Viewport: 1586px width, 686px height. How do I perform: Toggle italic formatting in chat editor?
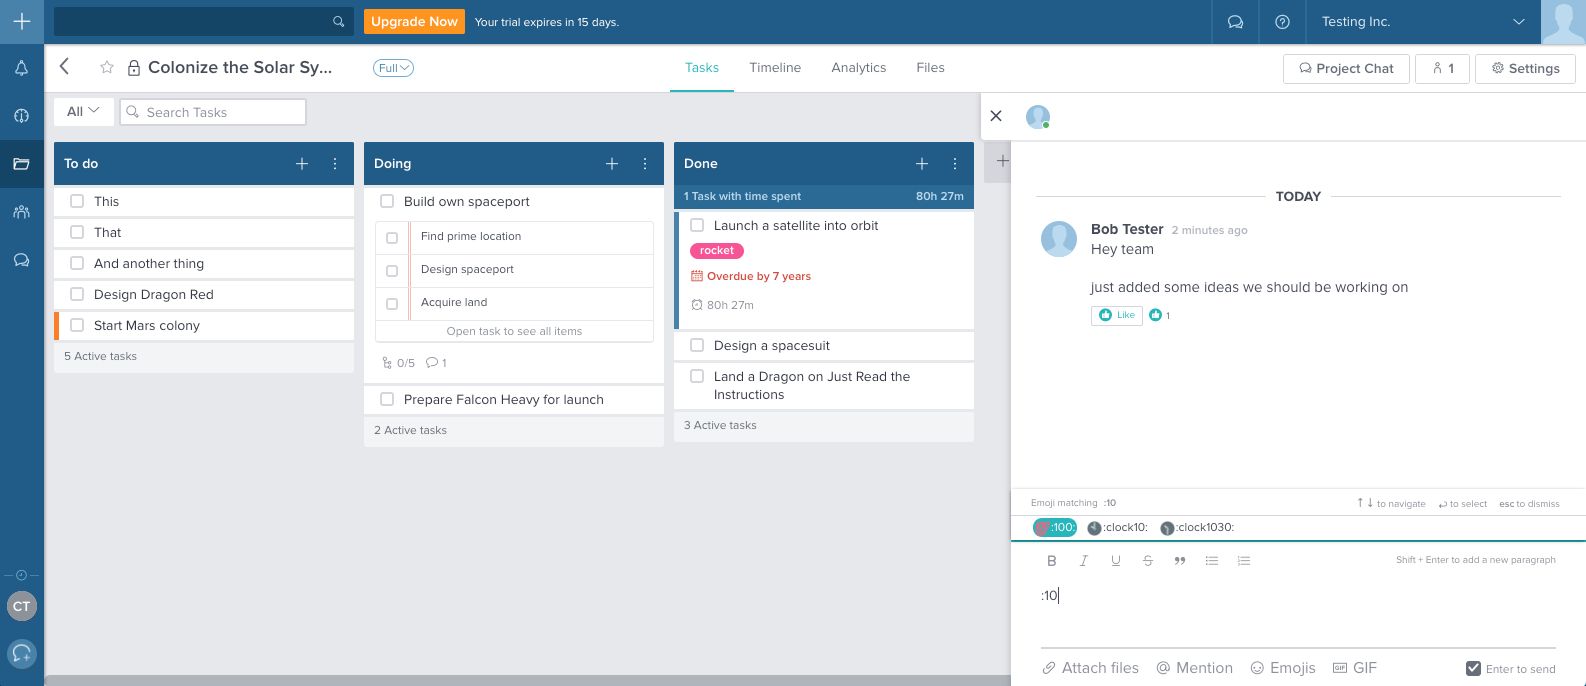1083,561
